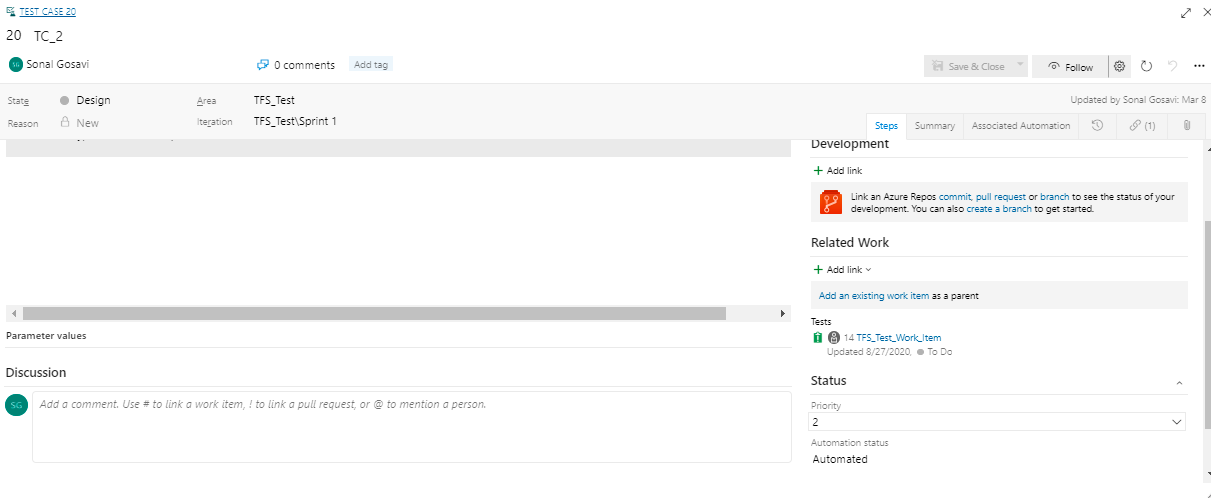Viewport: 1211px width, 500px height.
Task: Click the comments speech bubble icon
Action: click(263, 65)
